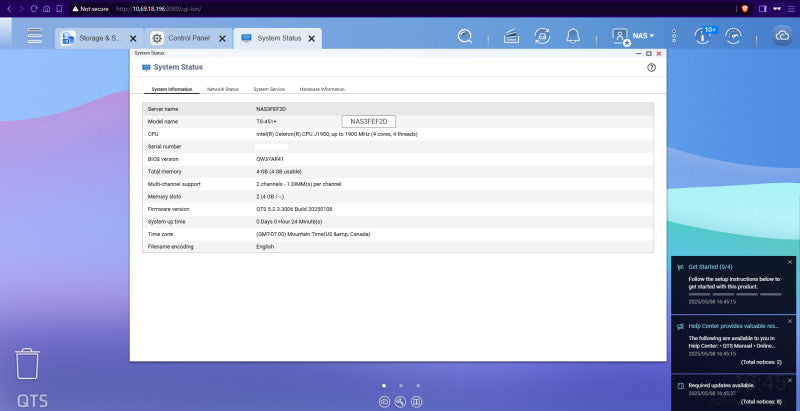
Task: Expand the NAS user account dropdown
Action: (633, 36)
